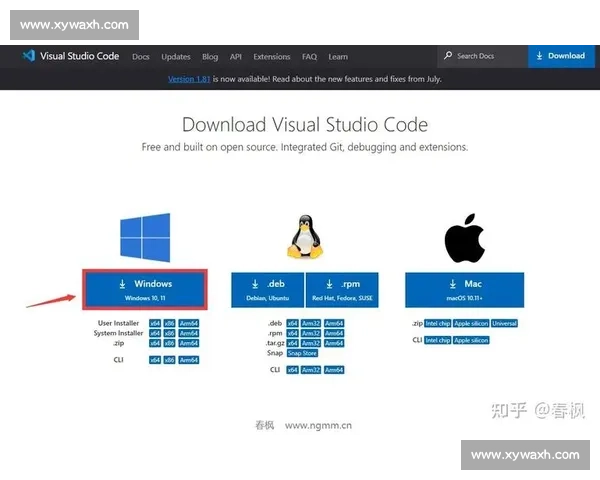Open the Version 1.81 link
This screenshot has width=600, height=480.
point(189,79)
